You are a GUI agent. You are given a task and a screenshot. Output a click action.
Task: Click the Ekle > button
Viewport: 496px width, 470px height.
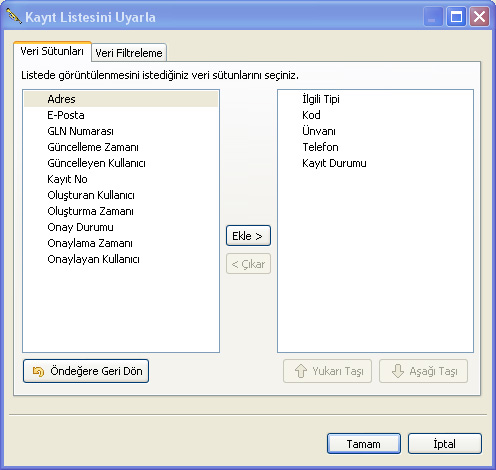248,236
